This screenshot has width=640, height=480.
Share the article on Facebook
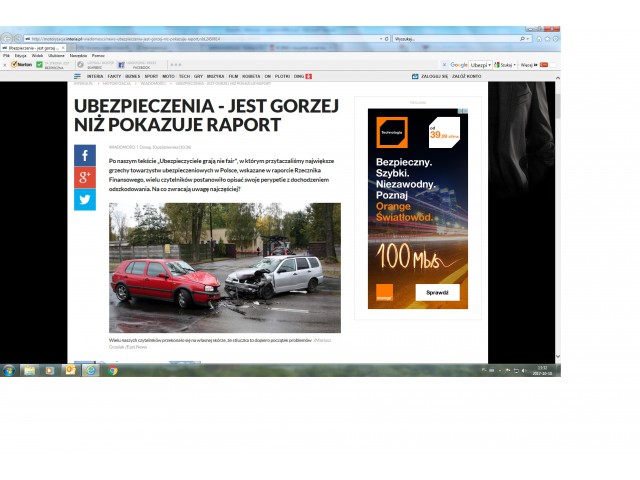[85, 156]
